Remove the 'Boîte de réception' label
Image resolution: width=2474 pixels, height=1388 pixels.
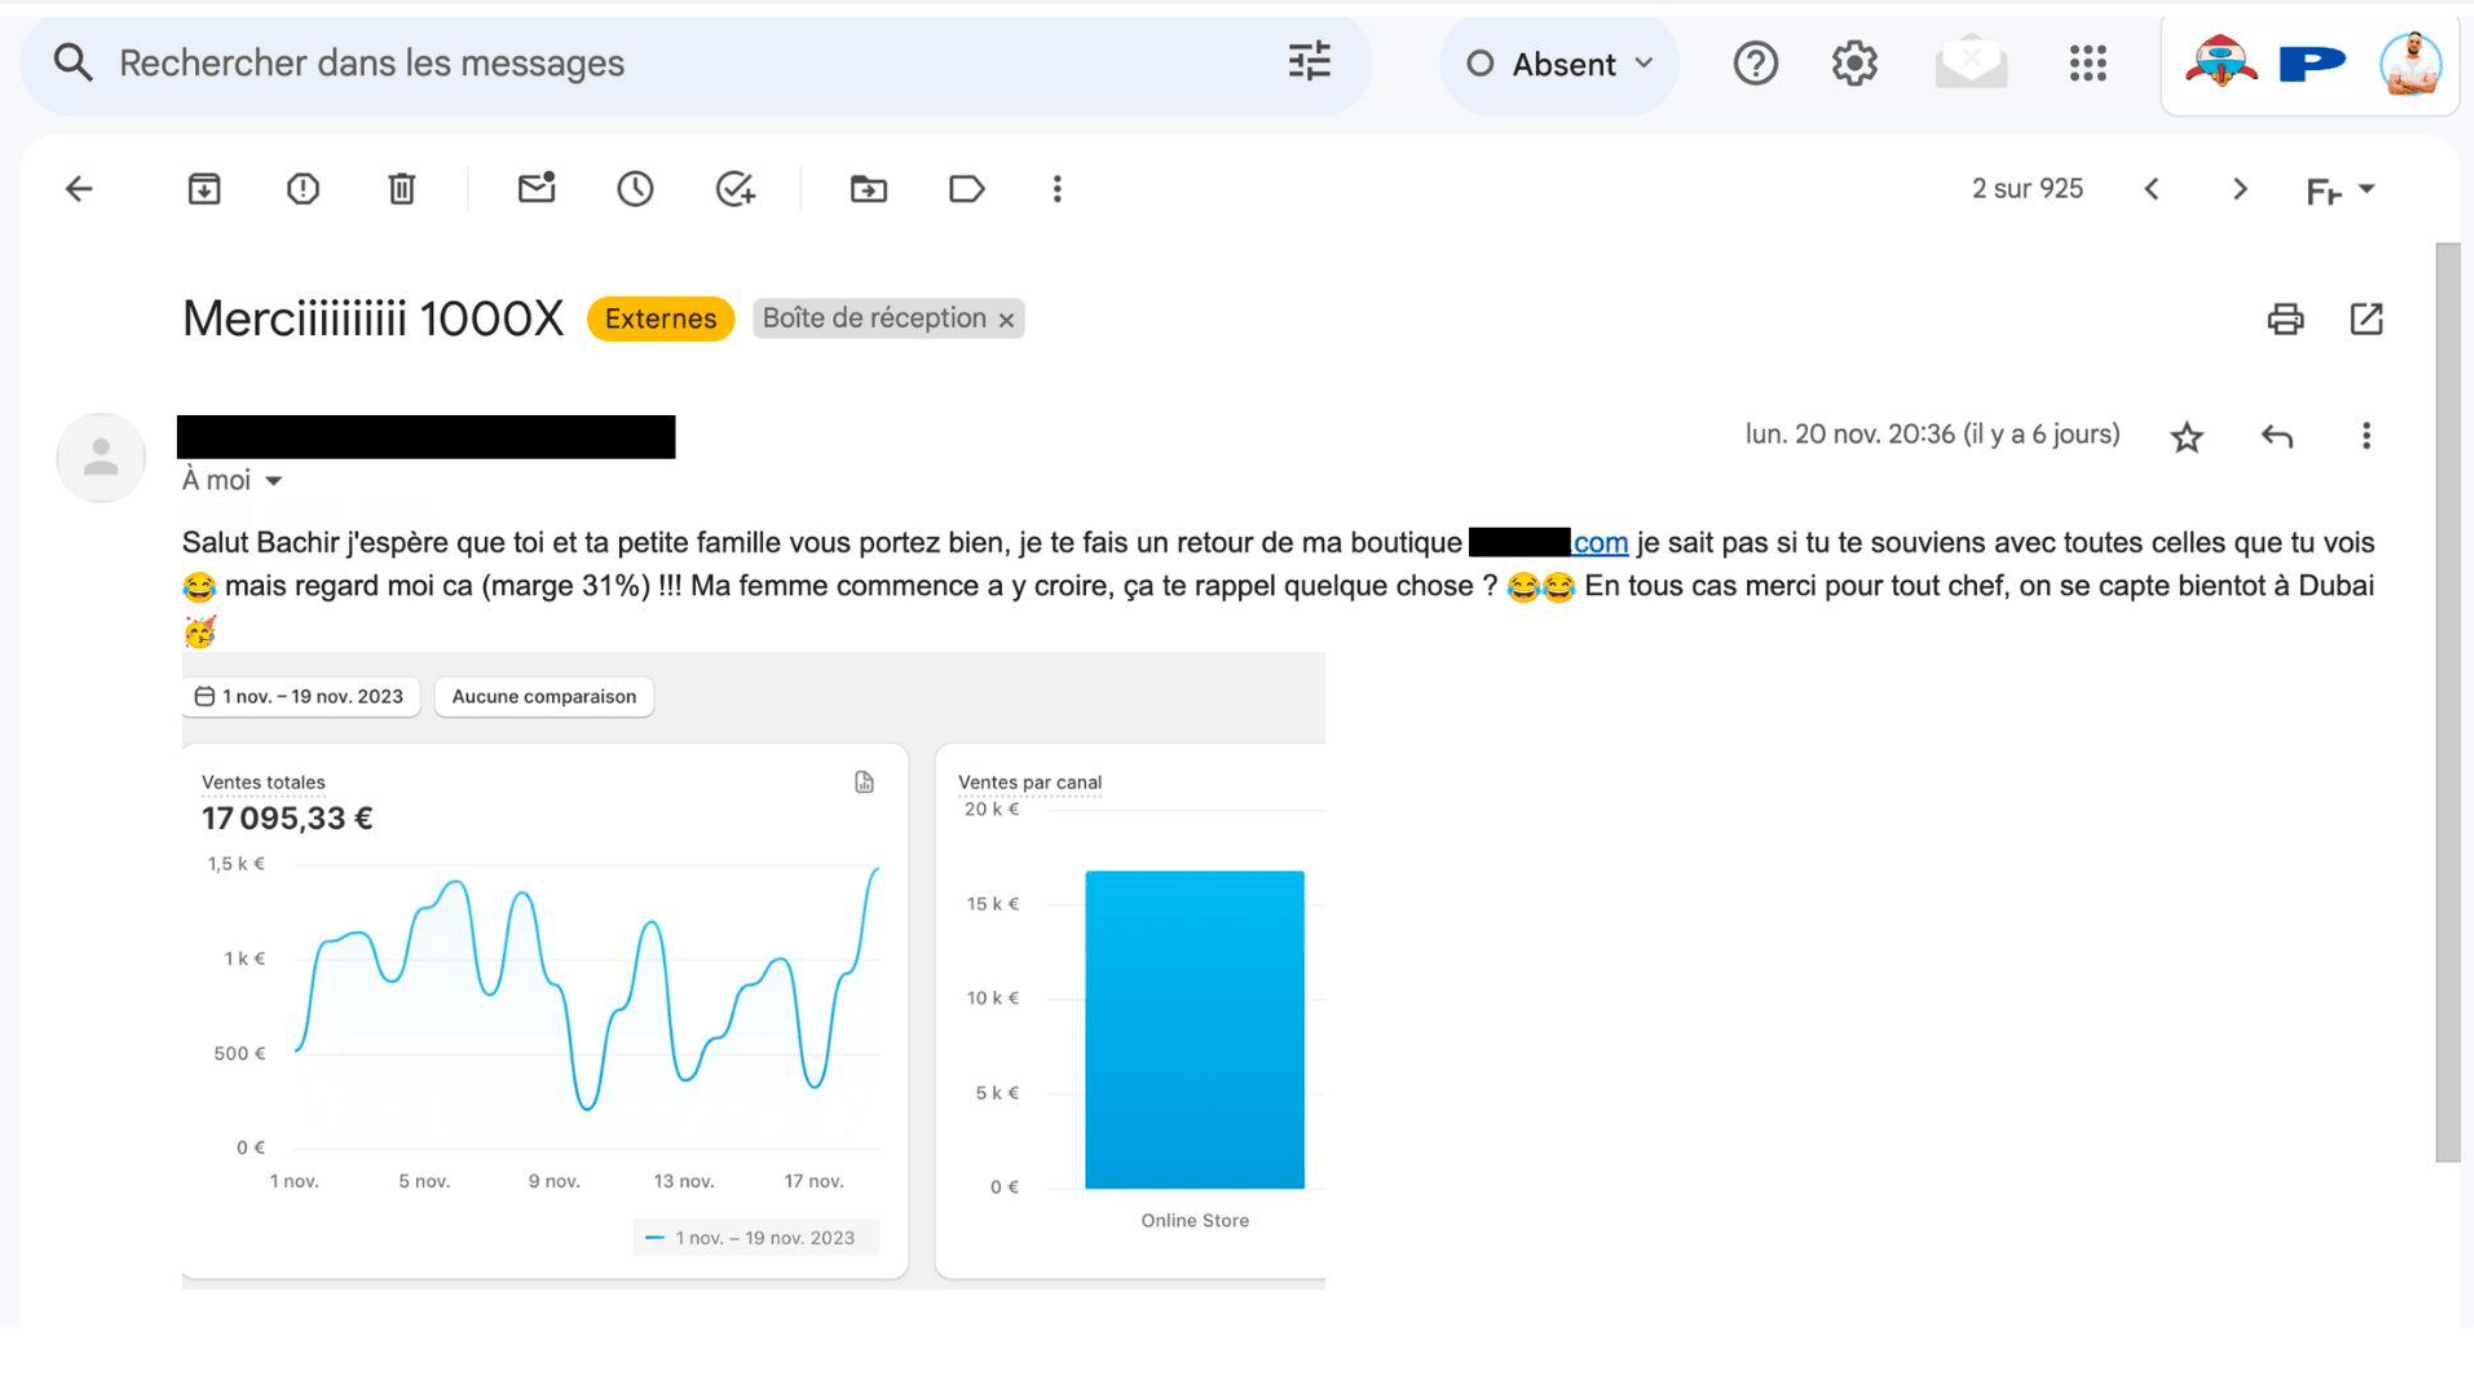(1006, 320)
